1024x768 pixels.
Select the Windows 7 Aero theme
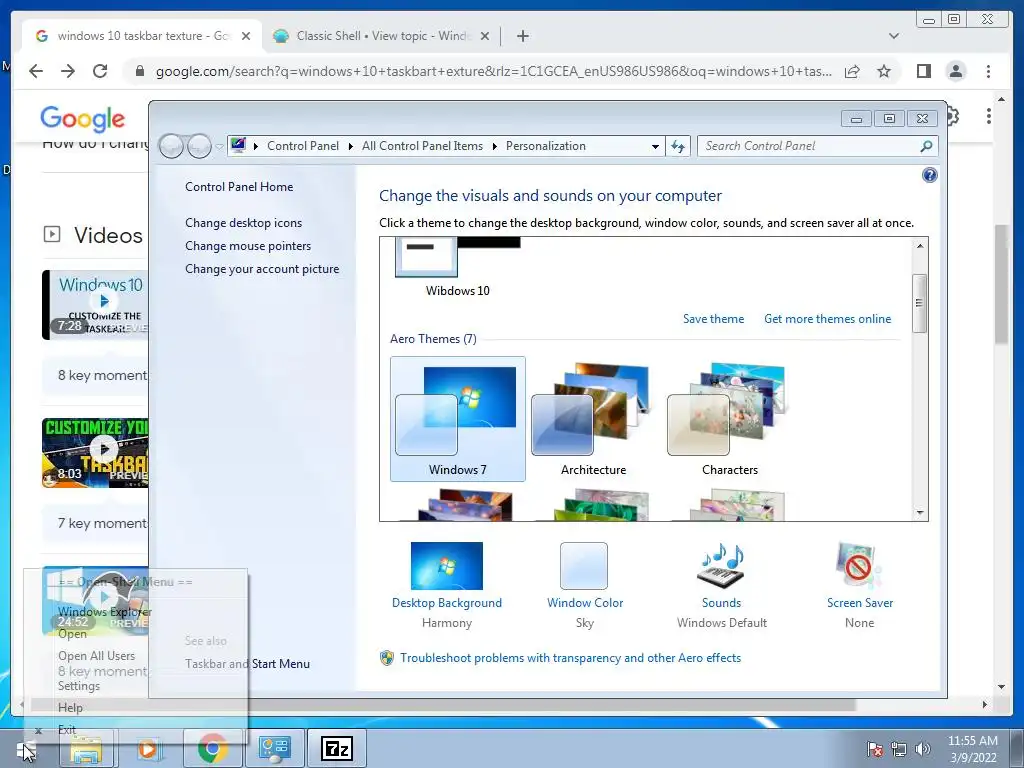[458, 419]
